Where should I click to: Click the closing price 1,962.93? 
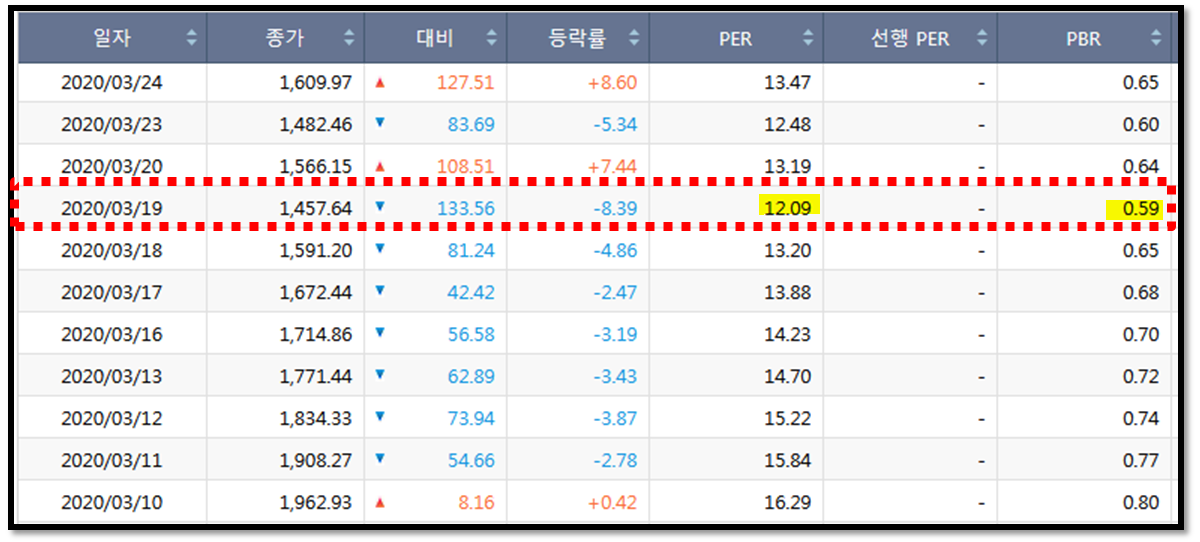pos(316,503)
